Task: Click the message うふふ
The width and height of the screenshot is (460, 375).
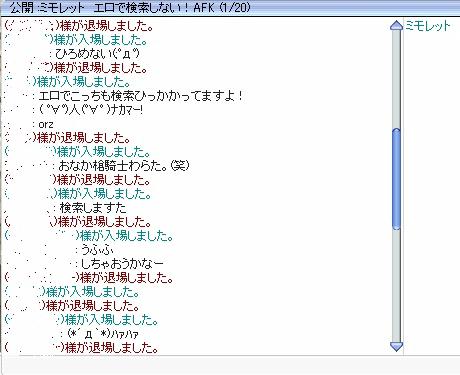Action: [97, 250]
